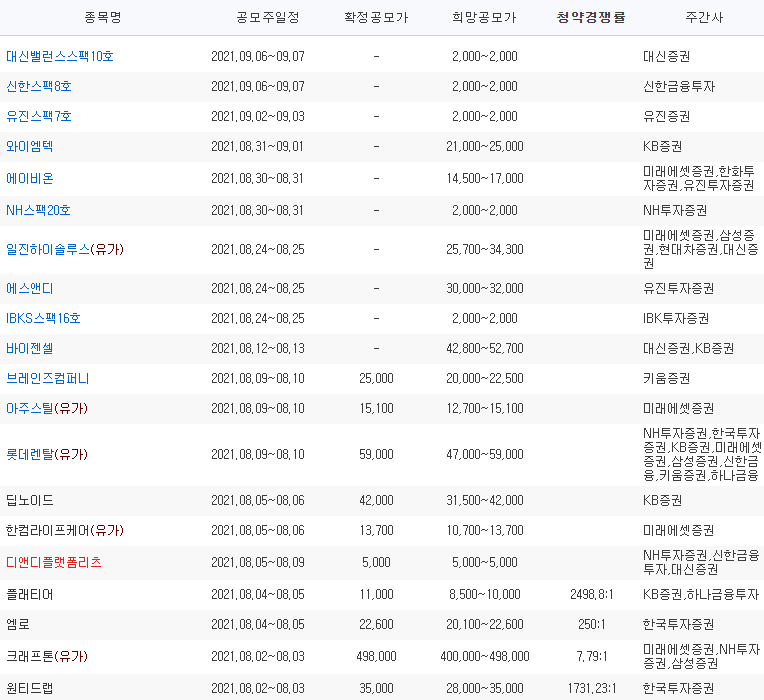Click 롯데렌탈 confirmed price 59,000
The image size is (764, 700).
376,455
